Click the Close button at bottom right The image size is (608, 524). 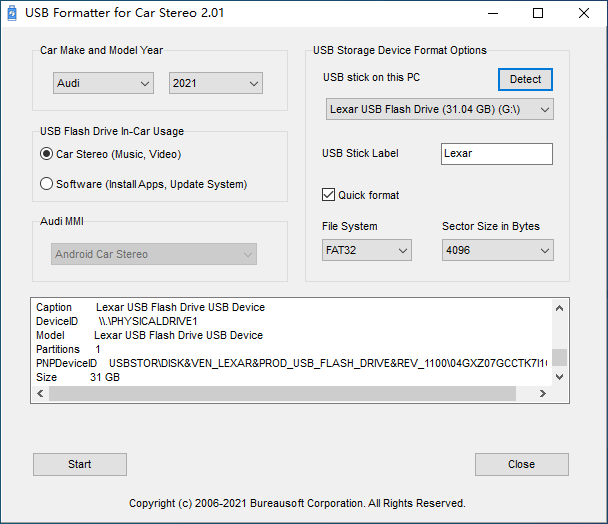tap(521, 464)
